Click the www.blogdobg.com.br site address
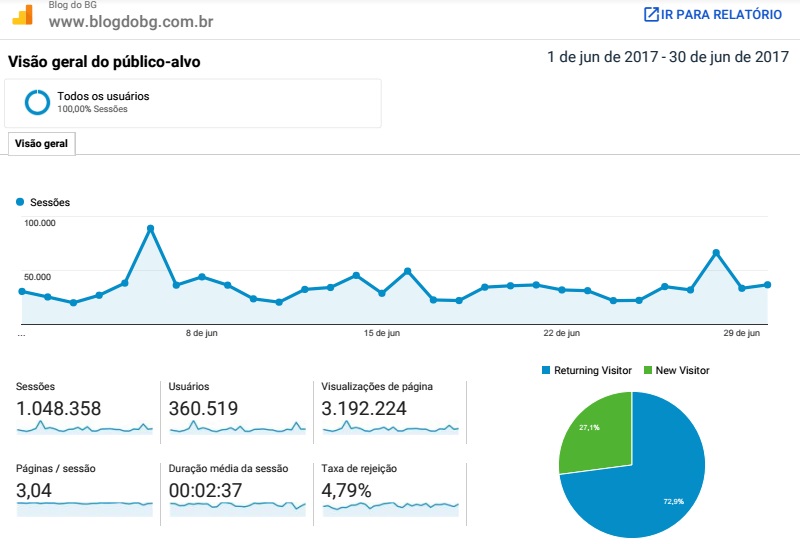The width and height of the screenshot is (800, 544). [x=131, y=21]
